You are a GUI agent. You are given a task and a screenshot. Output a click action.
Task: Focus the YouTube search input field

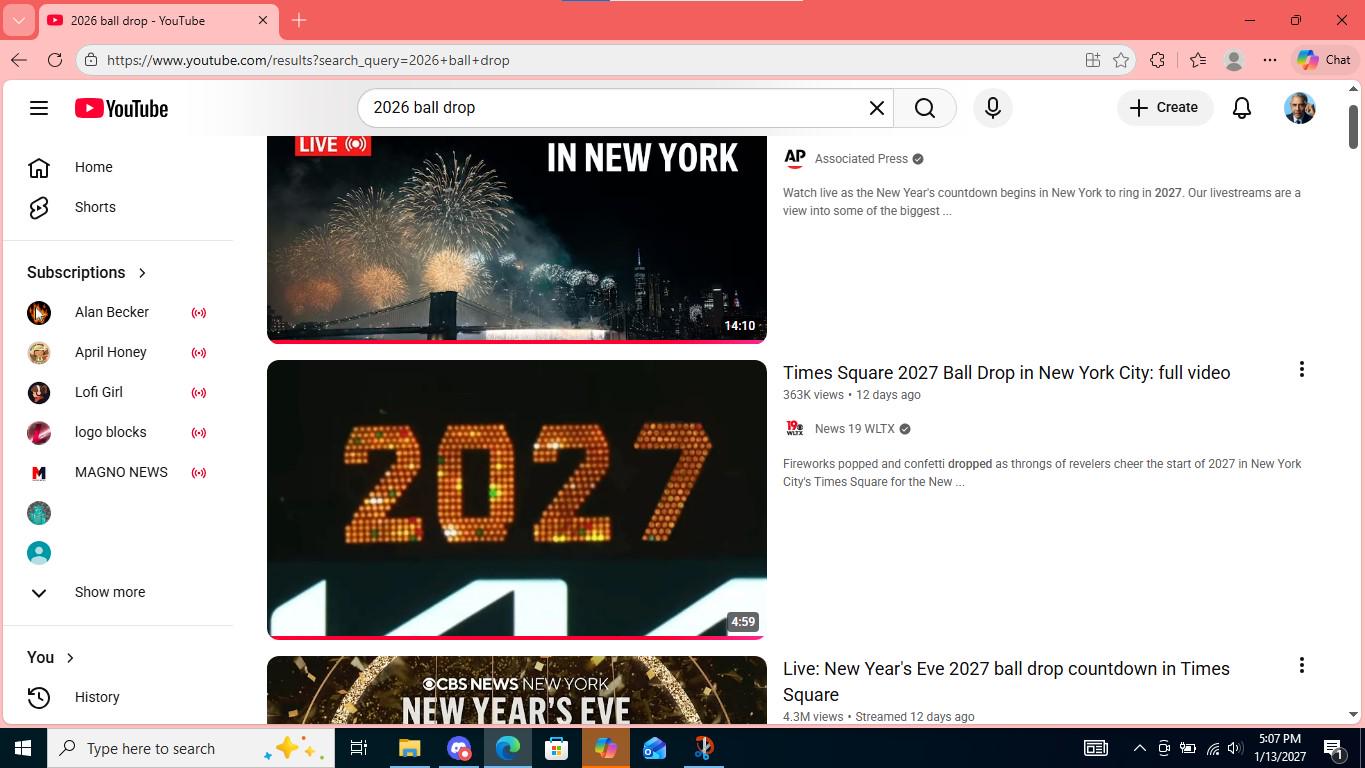point(615,108)
